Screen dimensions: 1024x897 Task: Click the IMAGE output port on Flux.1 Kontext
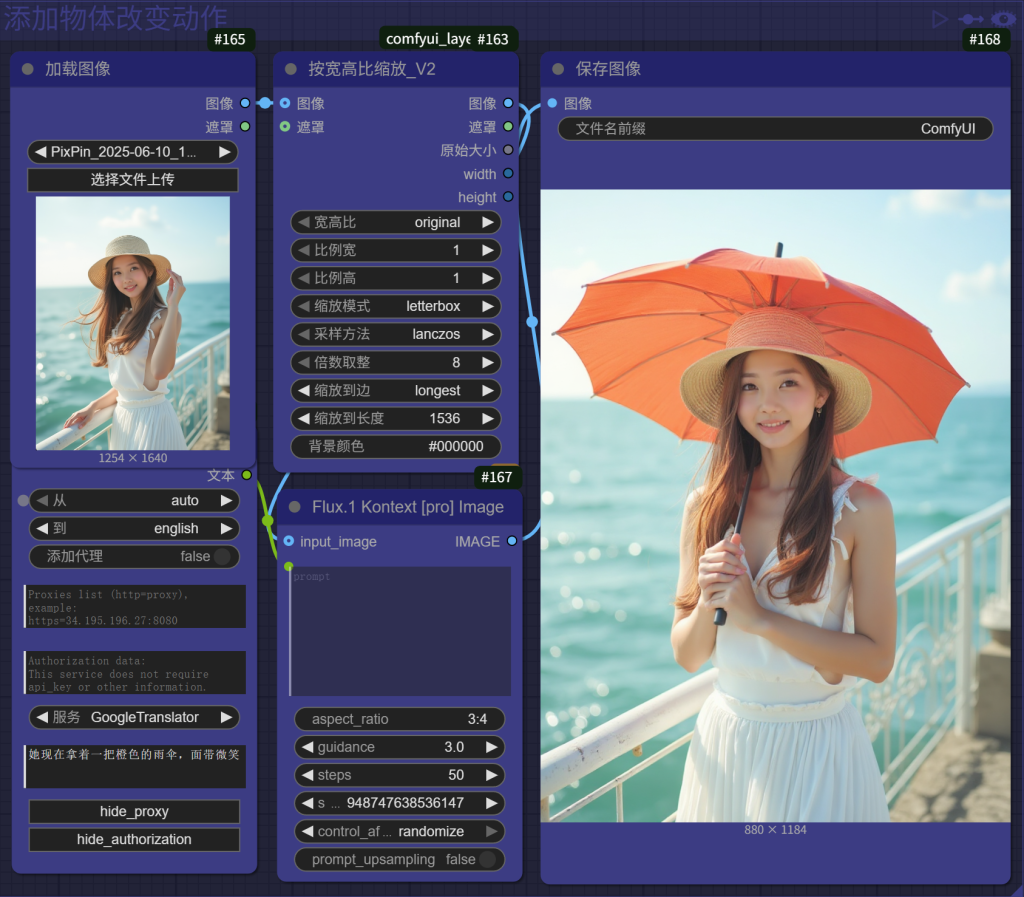click(x=512, y=541)
